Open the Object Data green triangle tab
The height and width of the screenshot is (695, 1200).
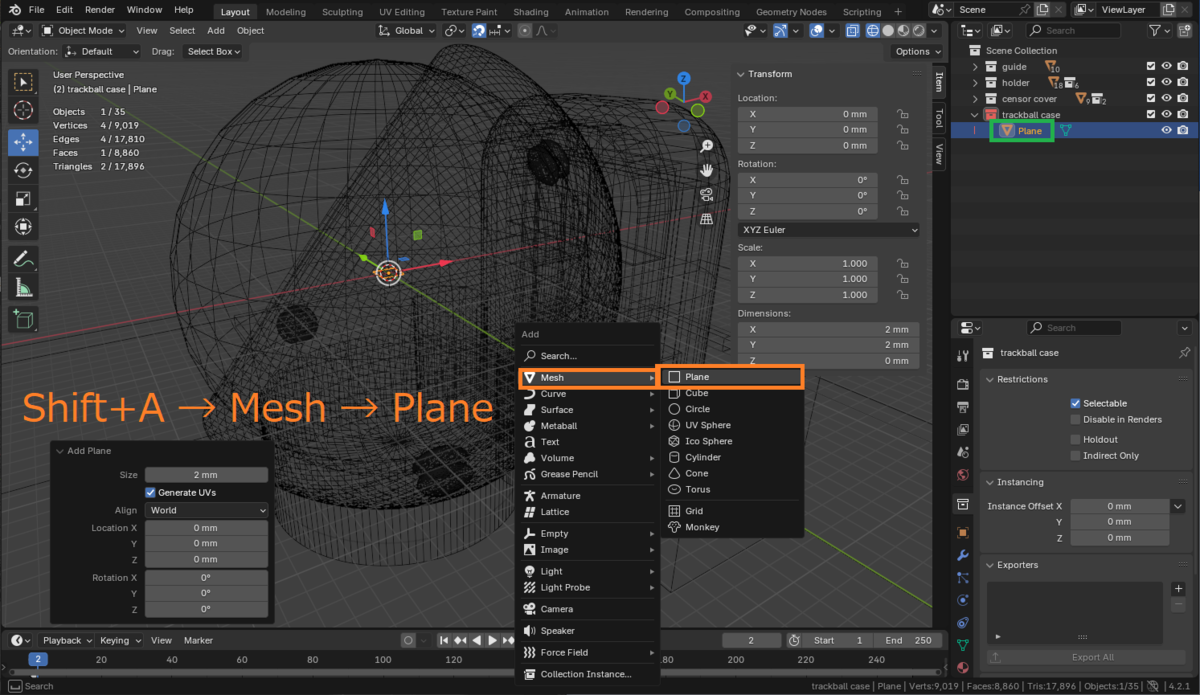(963, 645)
